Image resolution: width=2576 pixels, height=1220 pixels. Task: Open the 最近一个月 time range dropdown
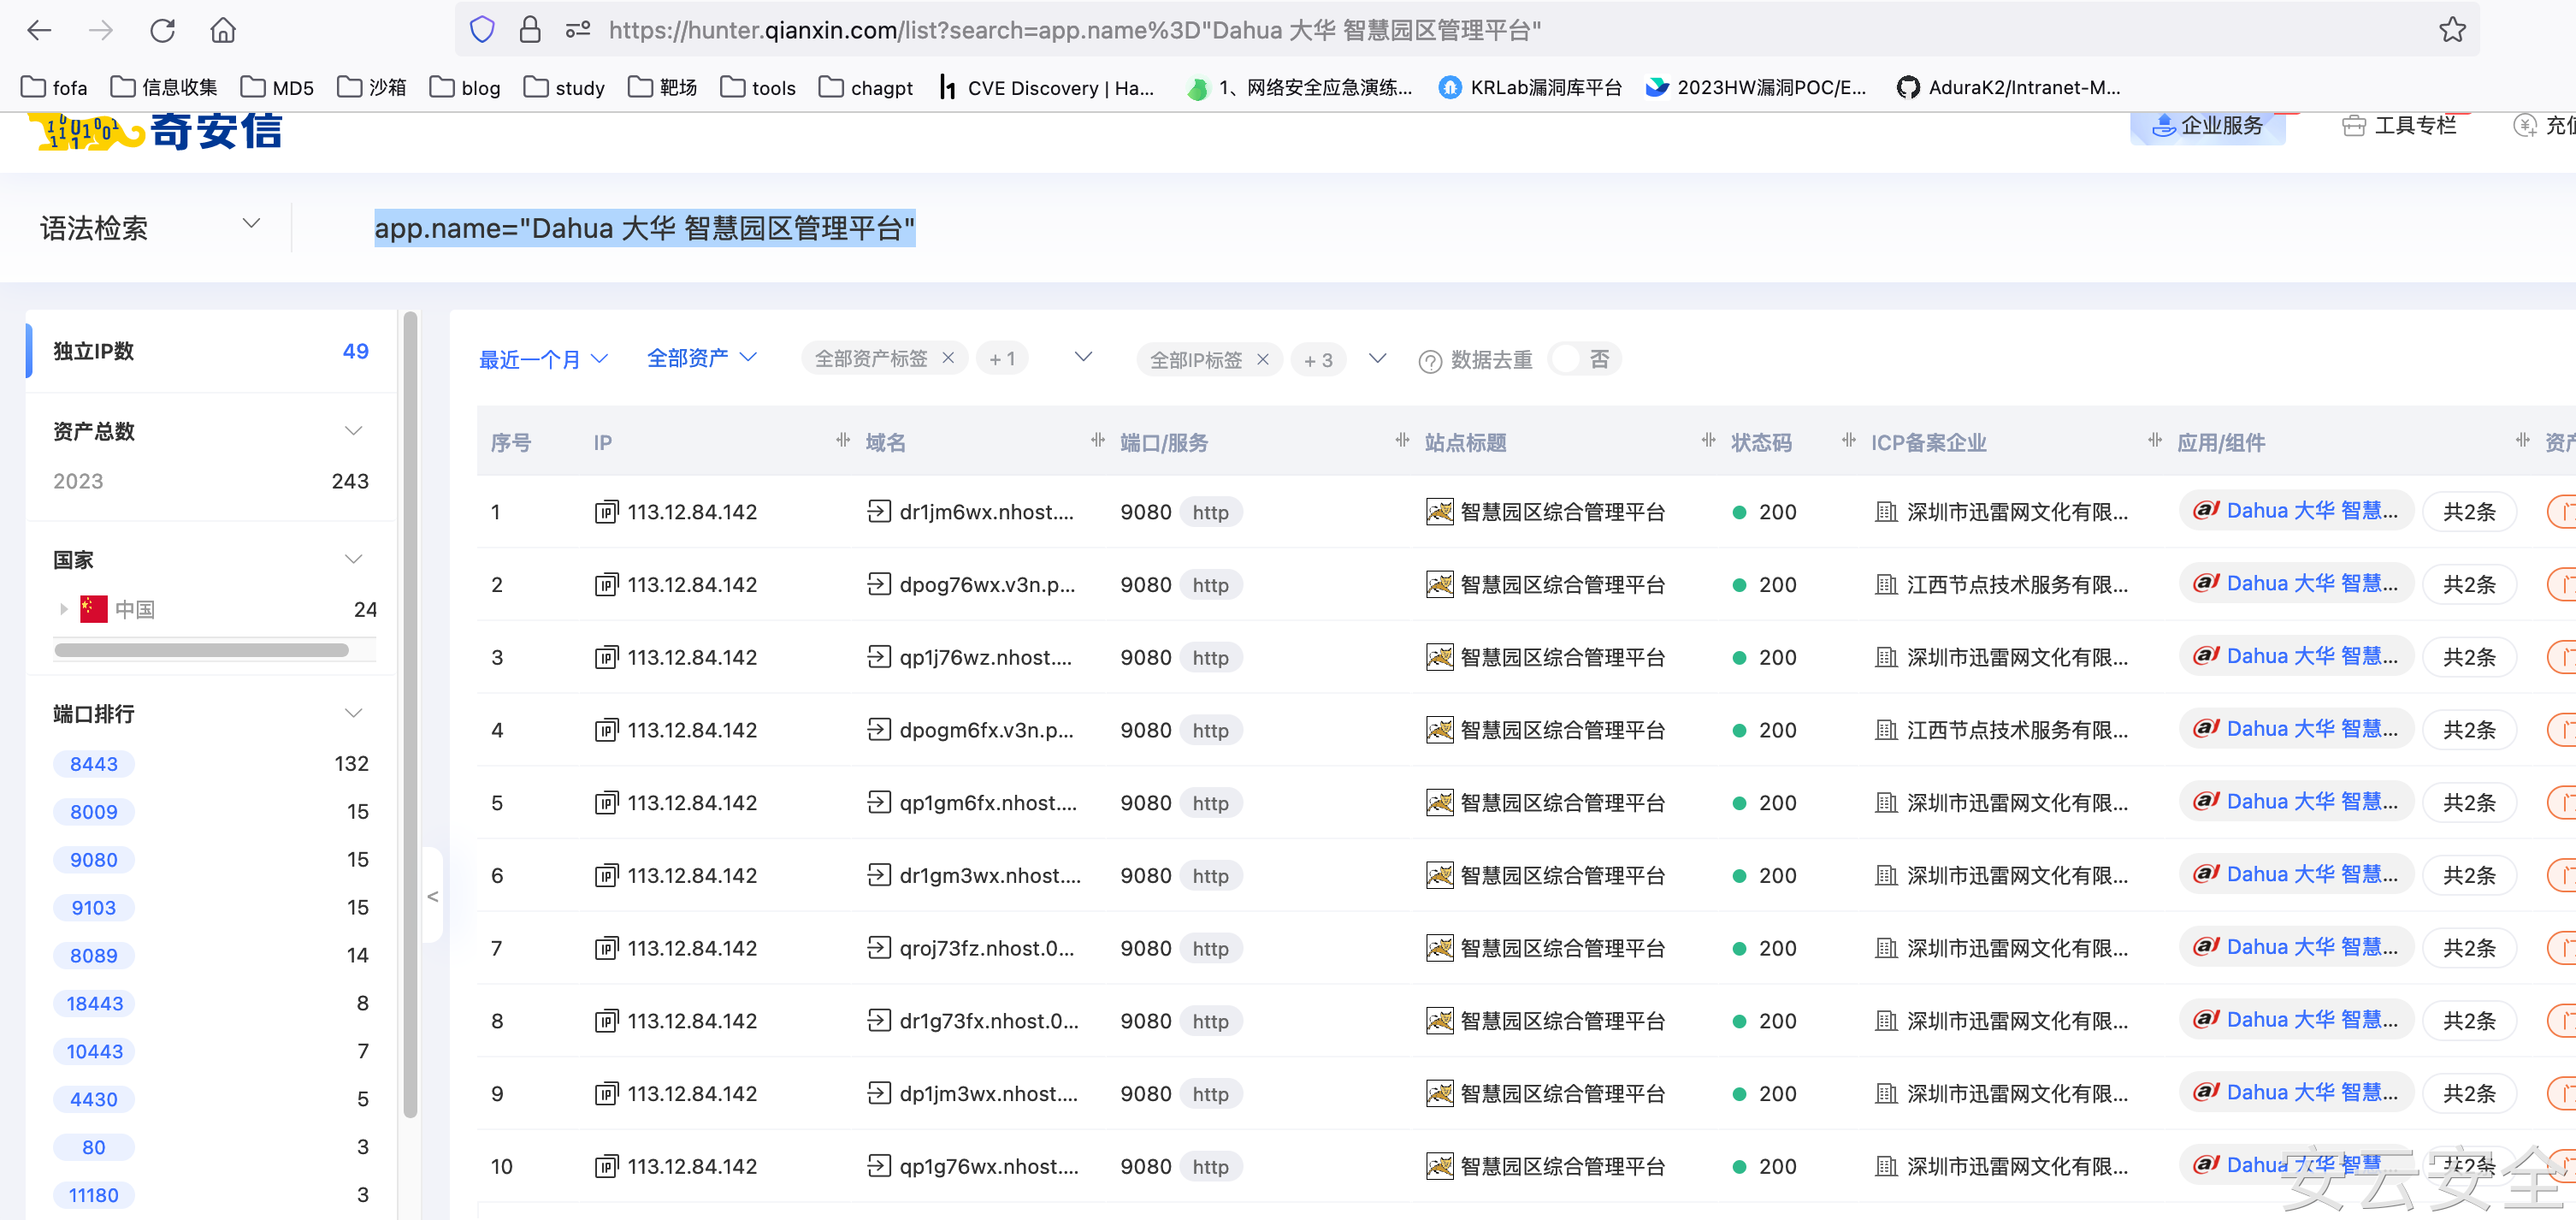point(543,359)
